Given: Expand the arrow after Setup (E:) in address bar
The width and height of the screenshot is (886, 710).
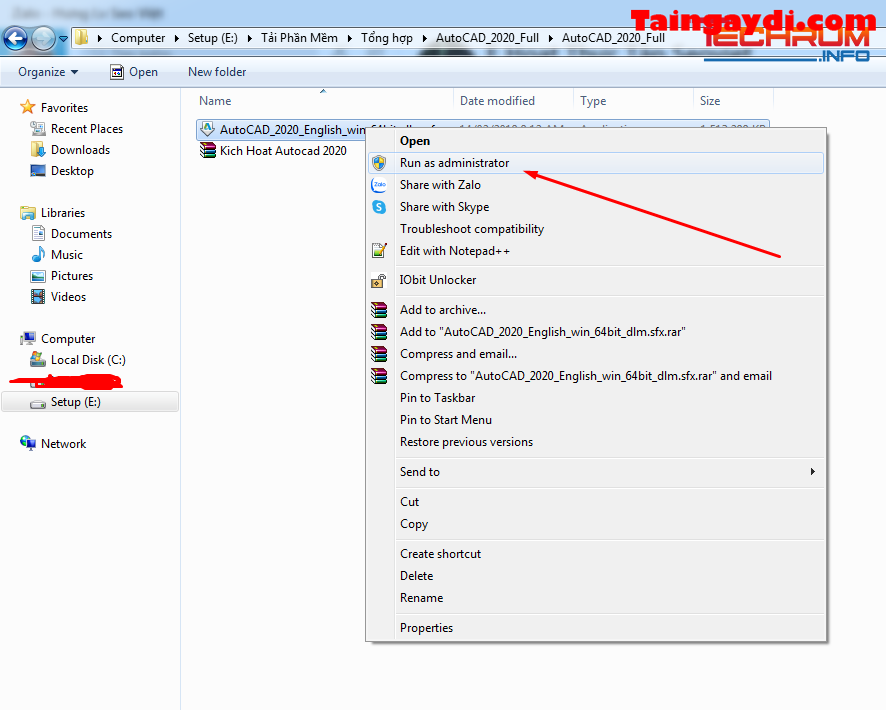Looking at the screenshot, I should [249, 38].
